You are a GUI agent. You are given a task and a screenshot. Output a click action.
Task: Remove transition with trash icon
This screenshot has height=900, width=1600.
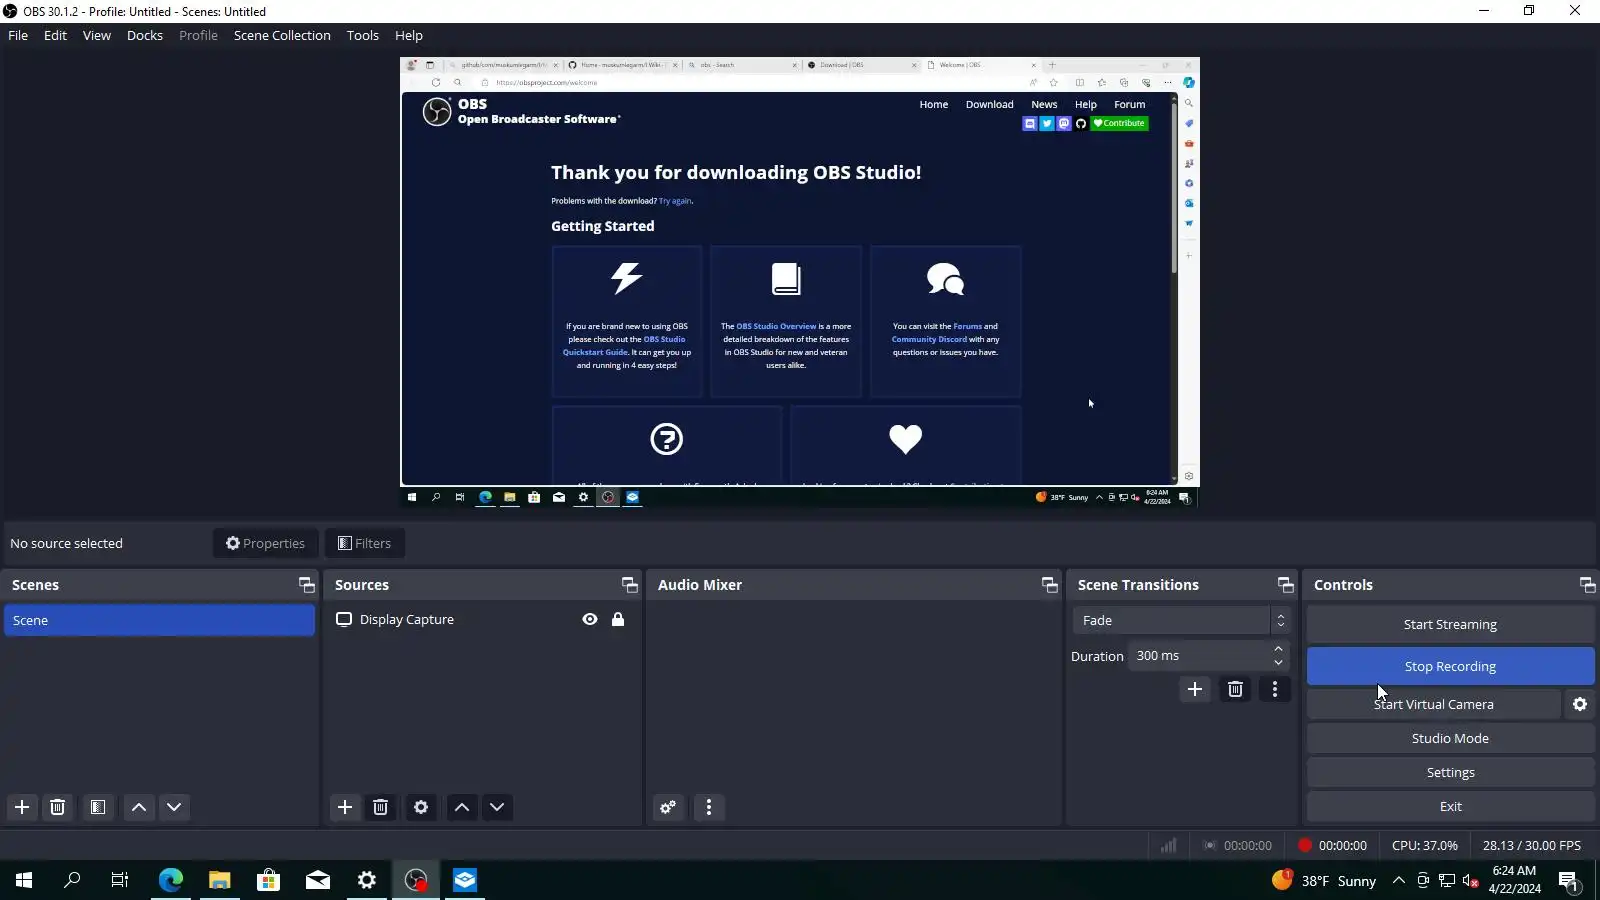[x=1235, y=689]
